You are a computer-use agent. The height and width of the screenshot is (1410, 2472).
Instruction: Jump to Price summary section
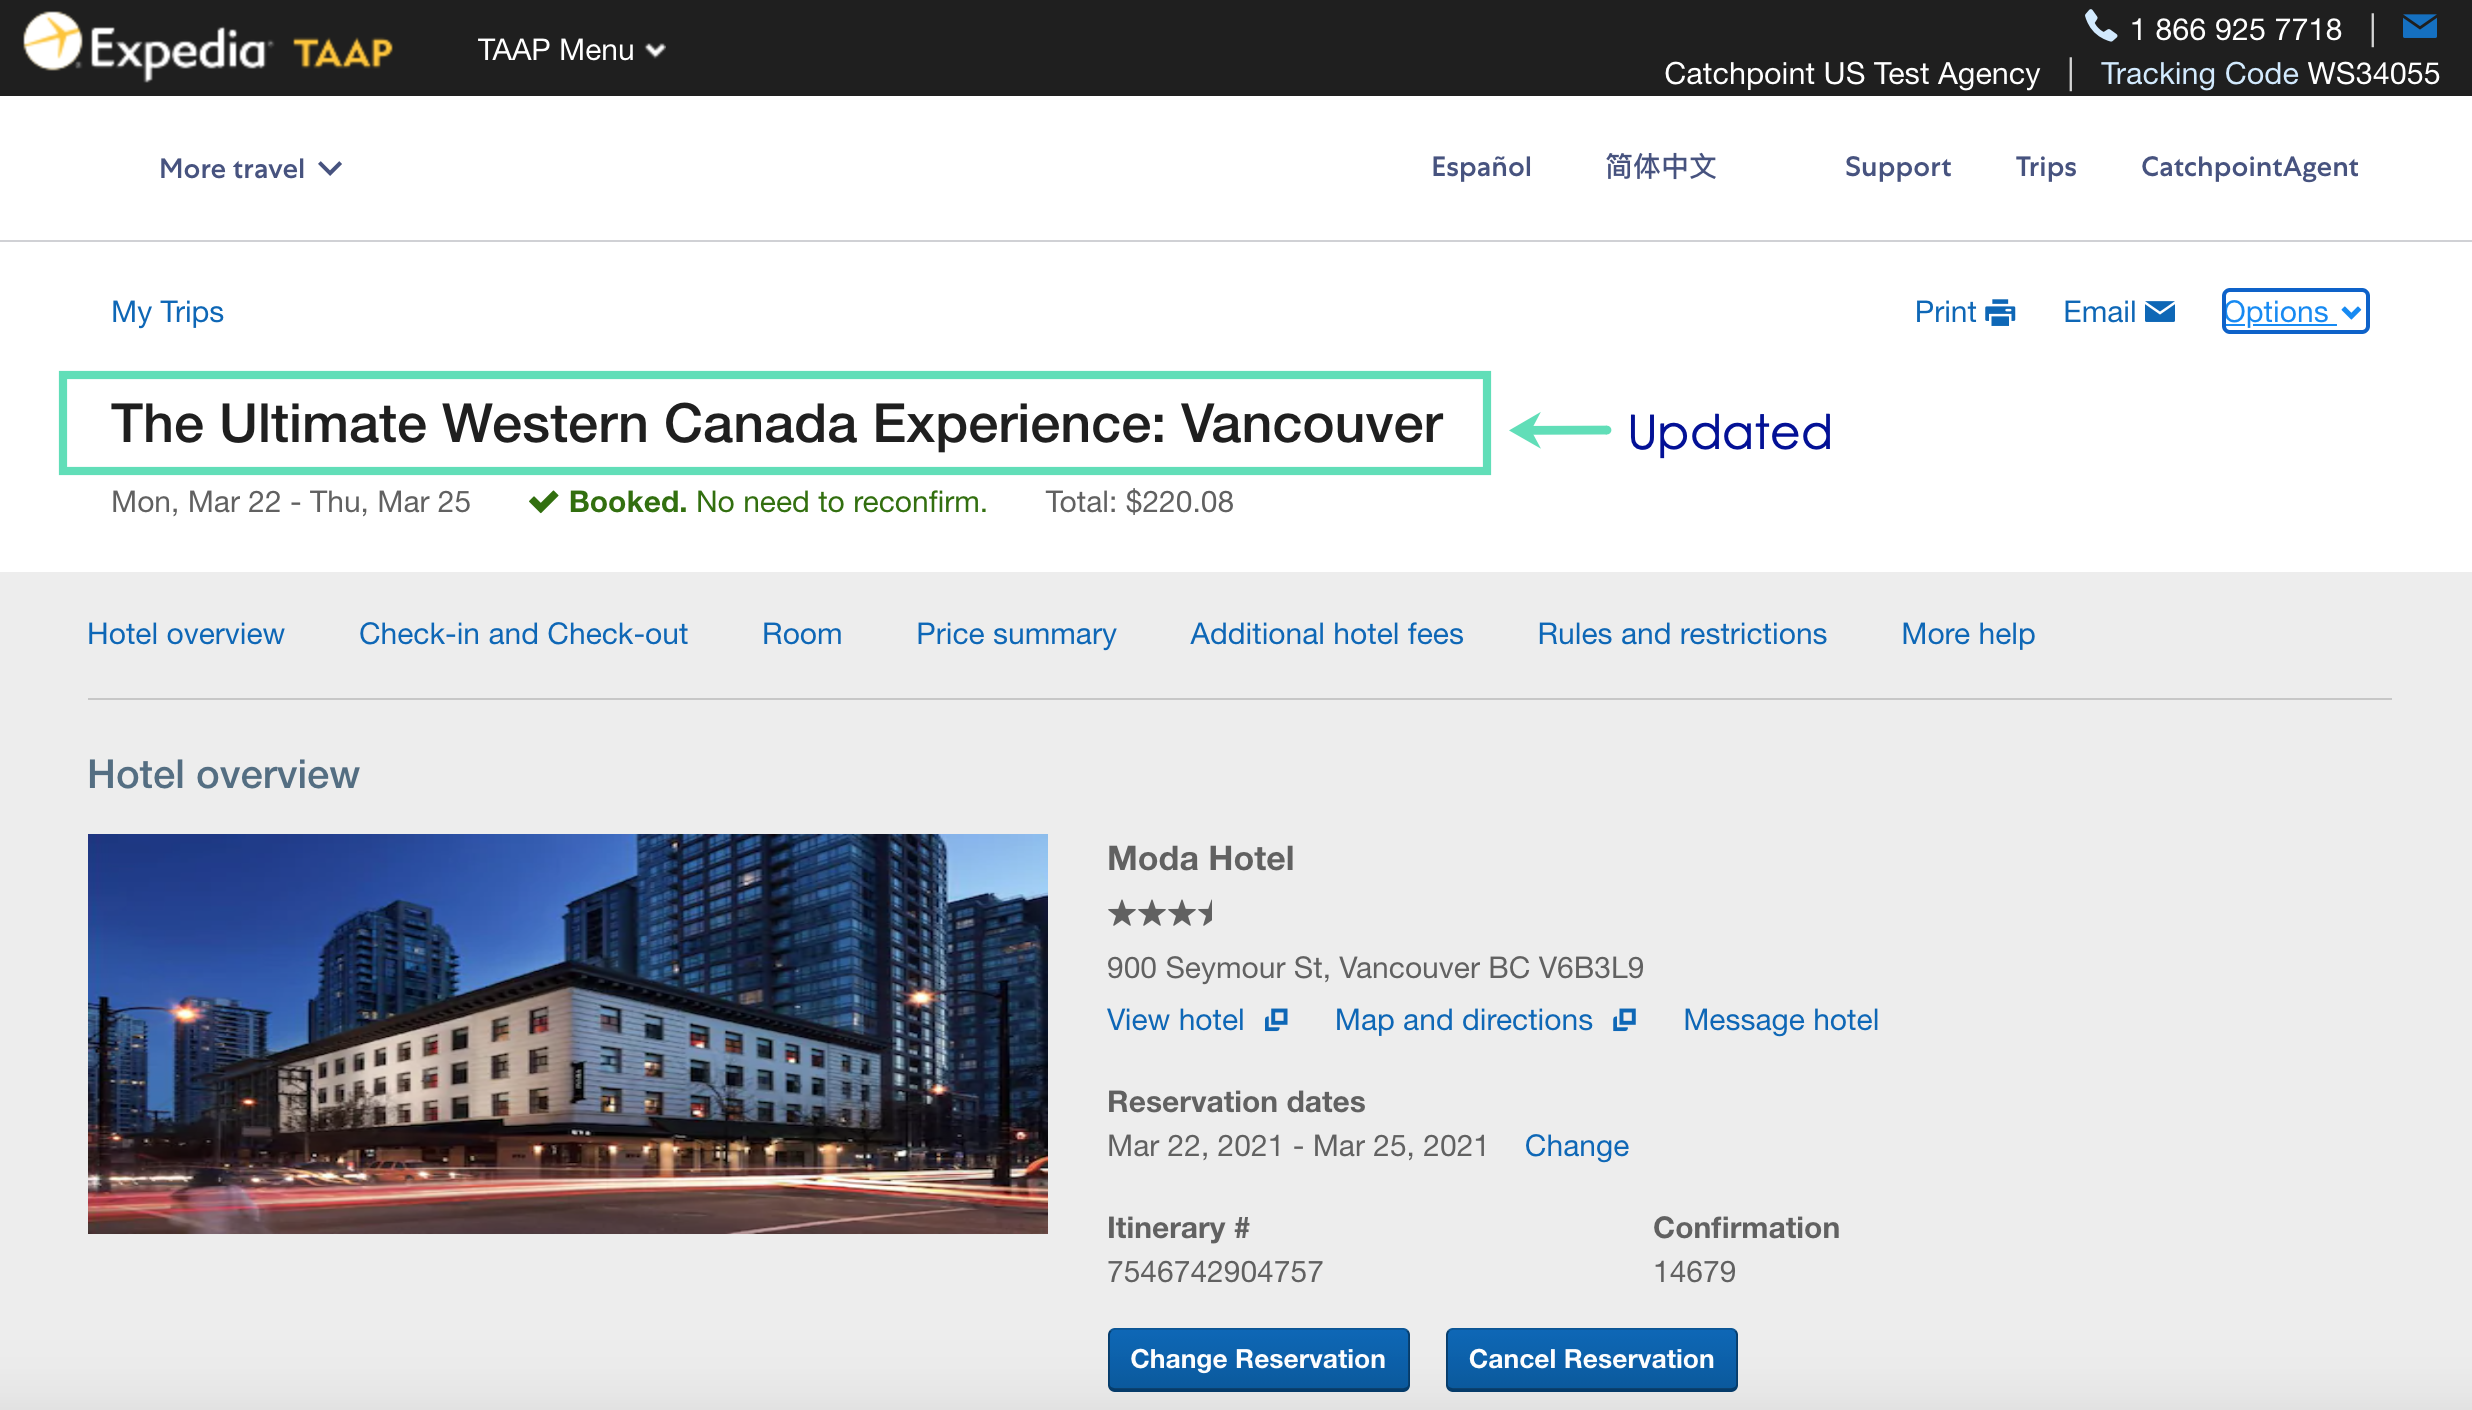(1016, 634)
